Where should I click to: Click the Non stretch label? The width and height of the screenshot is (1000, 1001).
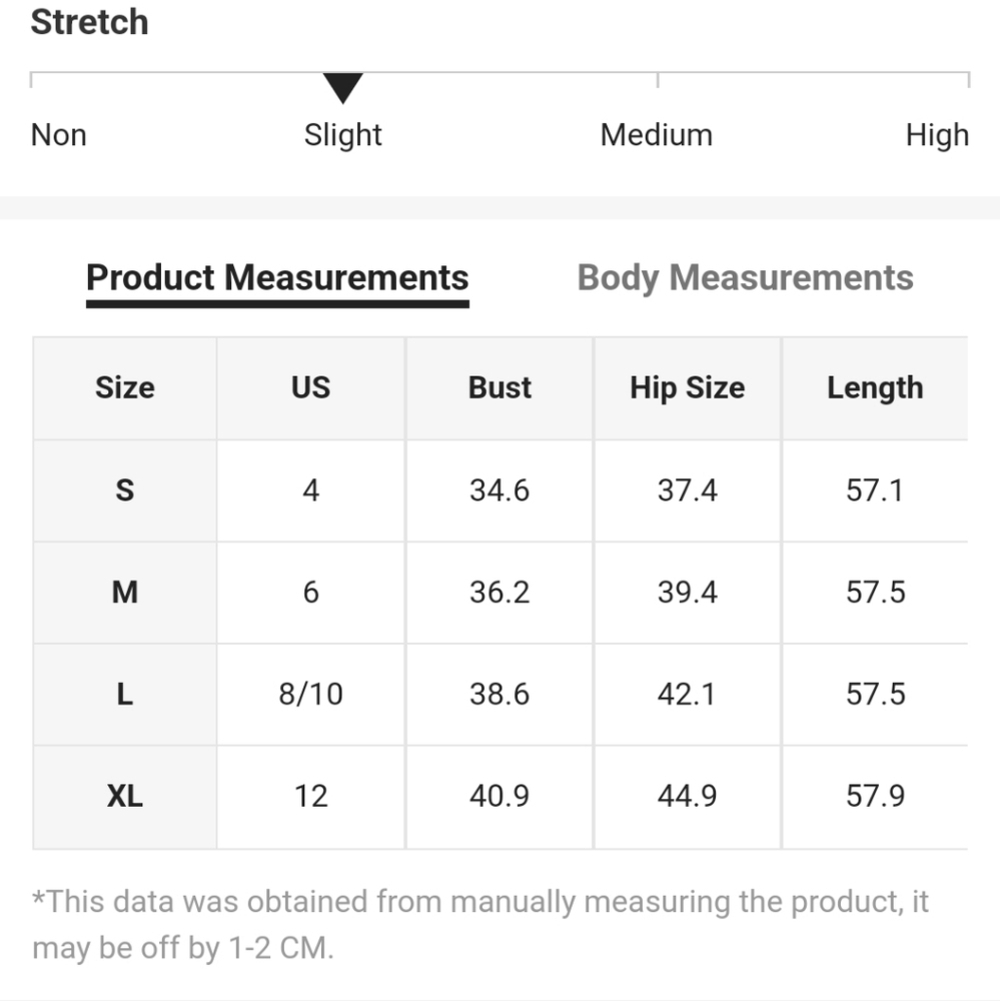(59, 135)
